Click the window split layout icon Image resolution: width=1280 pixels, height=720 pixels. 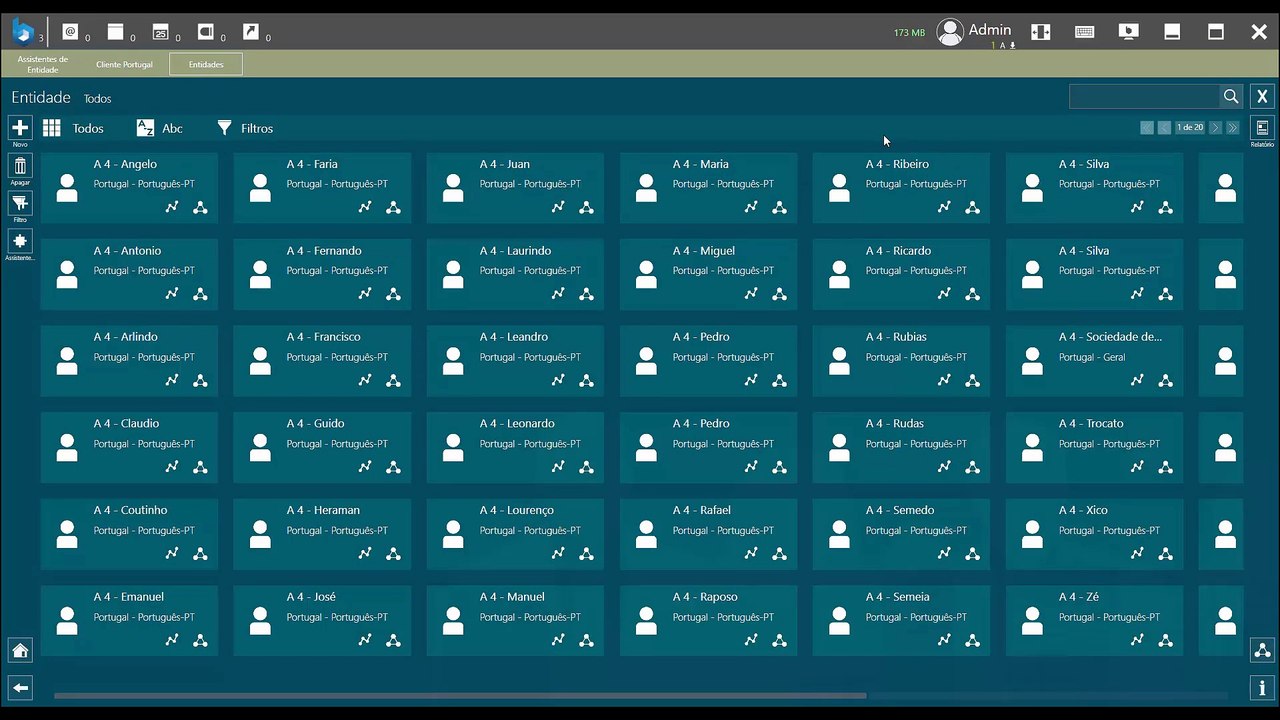[x=1040, y=32]
